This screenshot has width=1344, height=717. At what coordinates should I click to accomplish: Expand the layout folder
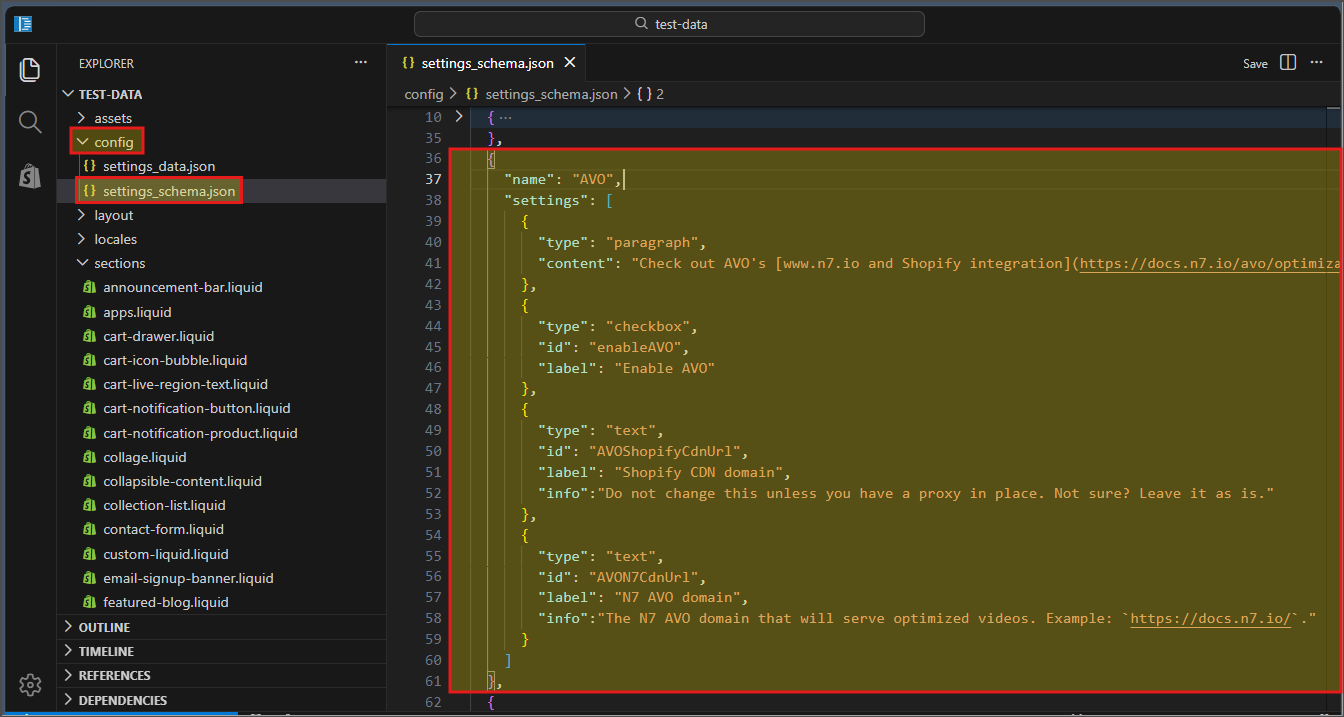click(222, 215)
